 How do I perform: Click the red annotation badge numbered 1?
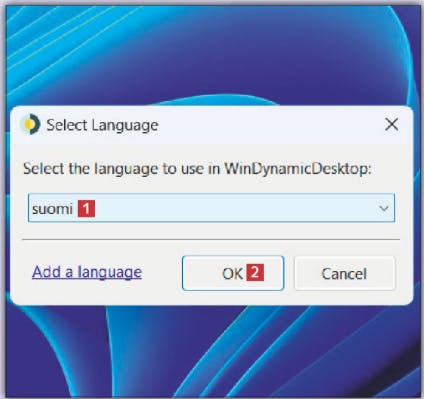(x=86, y=209)
